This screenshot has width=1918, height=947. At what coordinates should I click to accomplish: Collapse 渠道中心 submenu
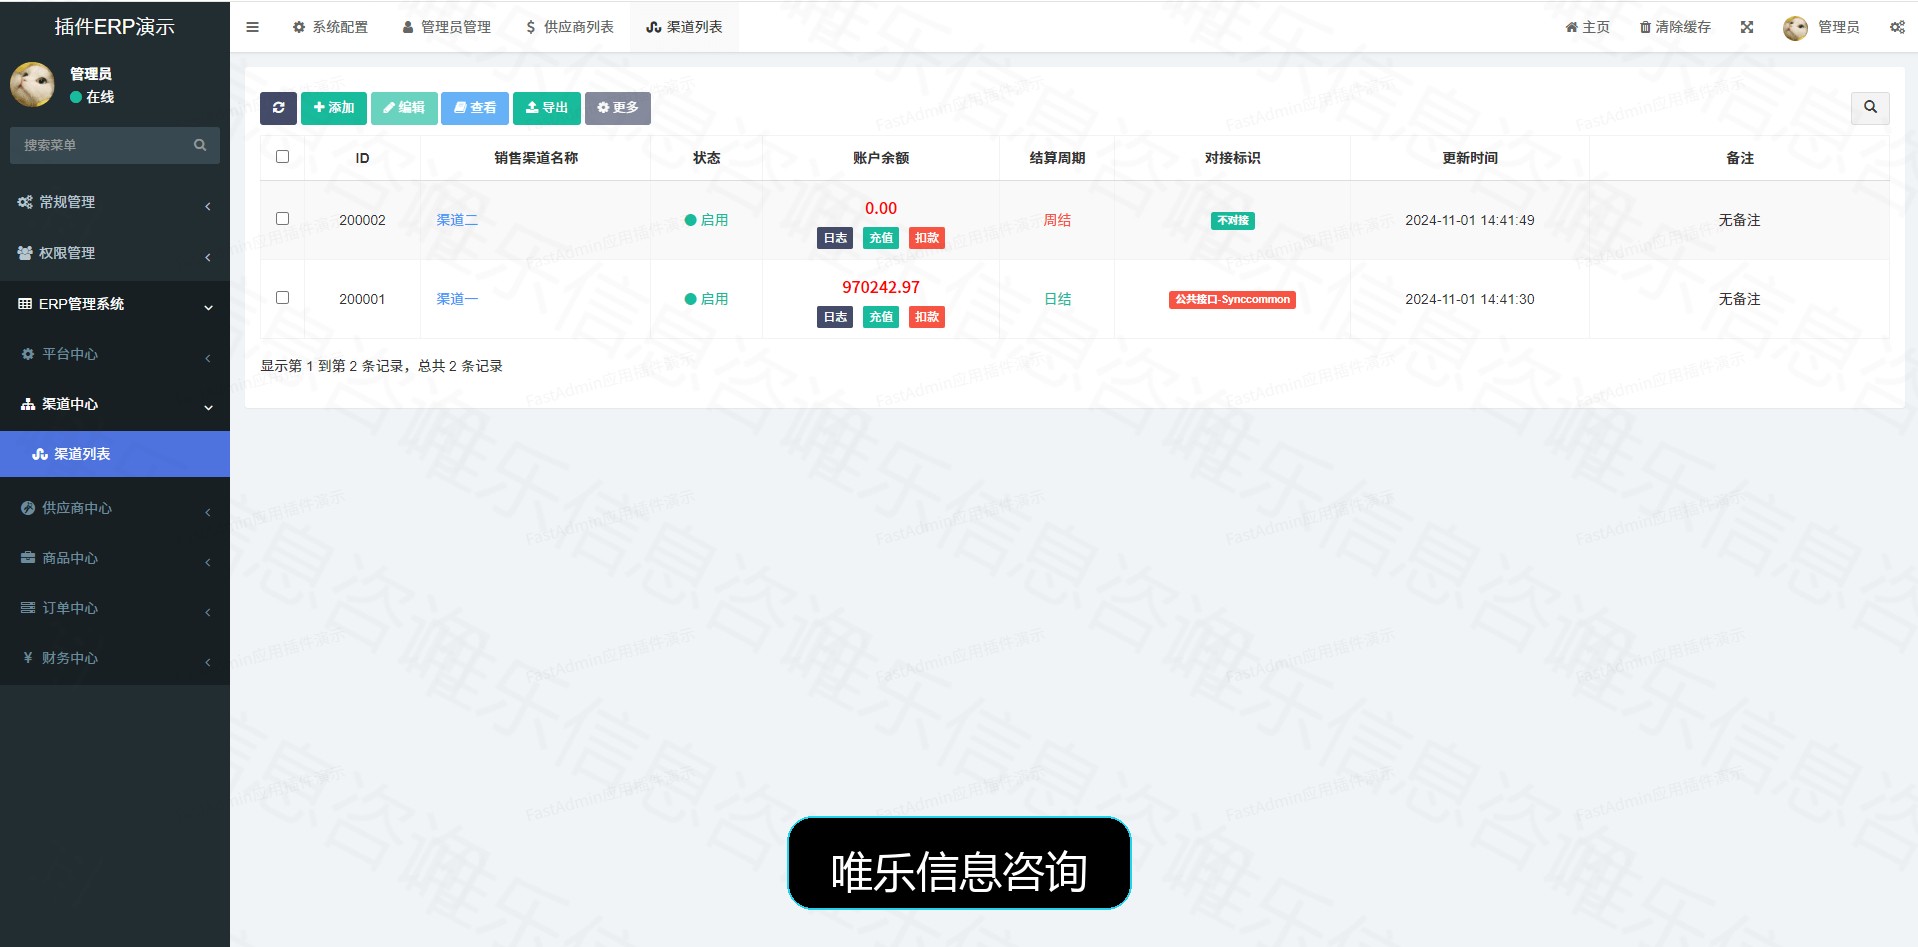(x=115, y=404)
